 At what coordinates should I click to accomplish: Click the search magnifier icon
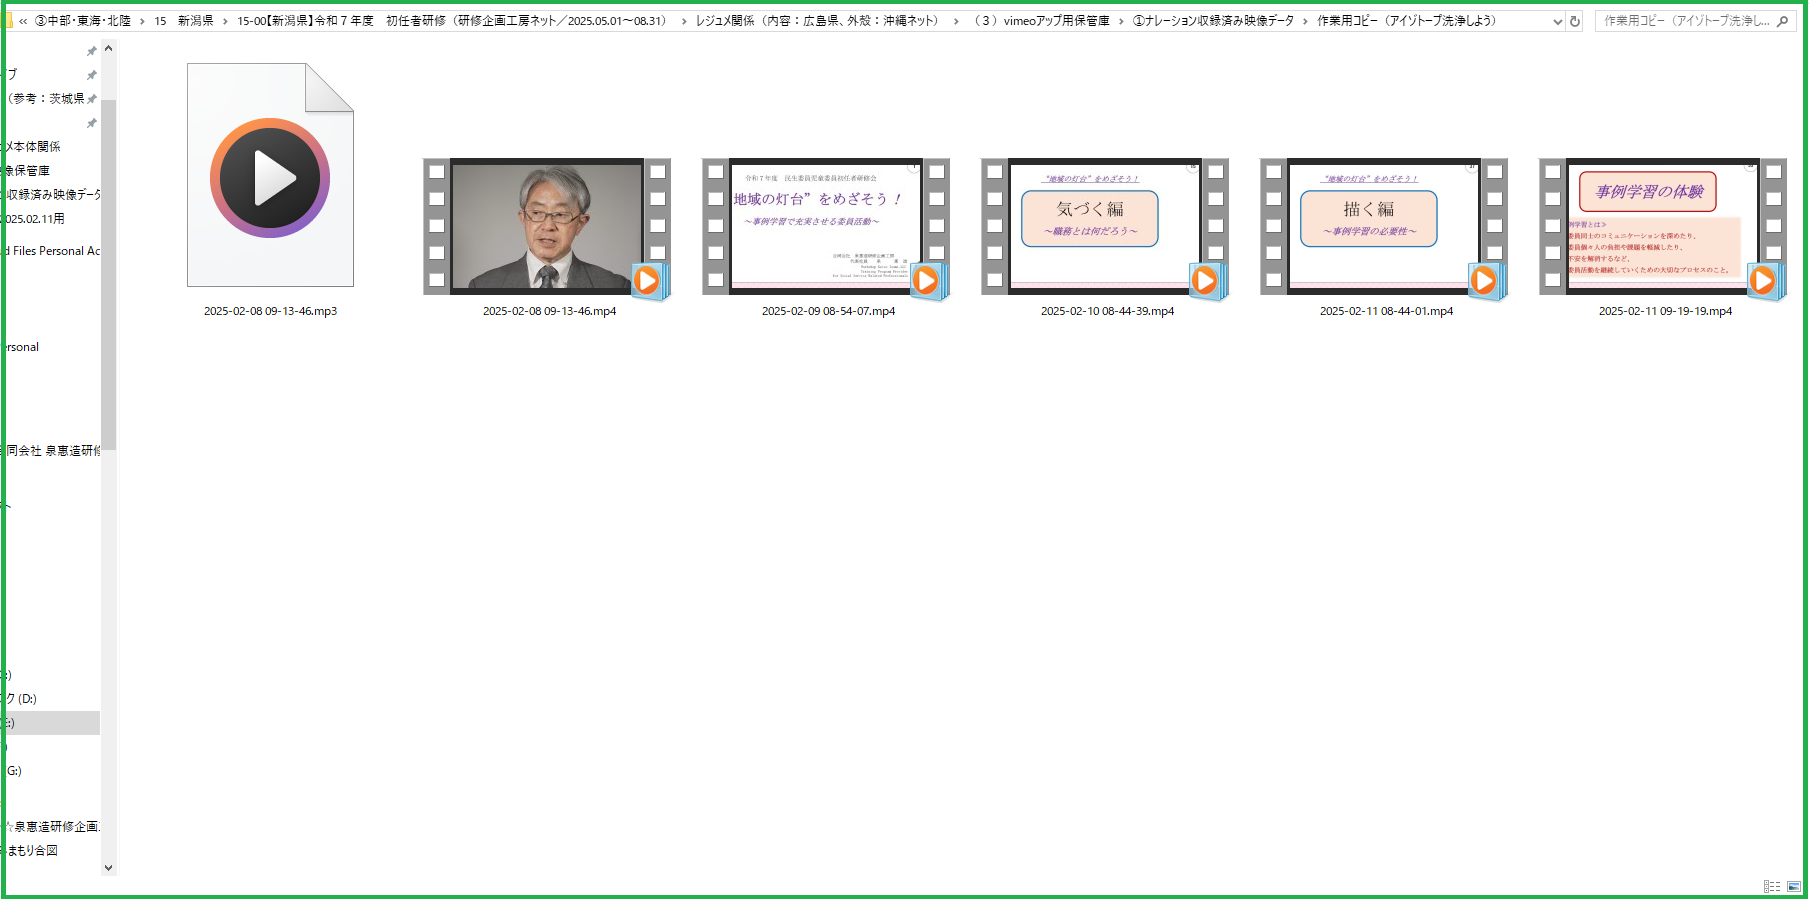tap(1782, 21)
